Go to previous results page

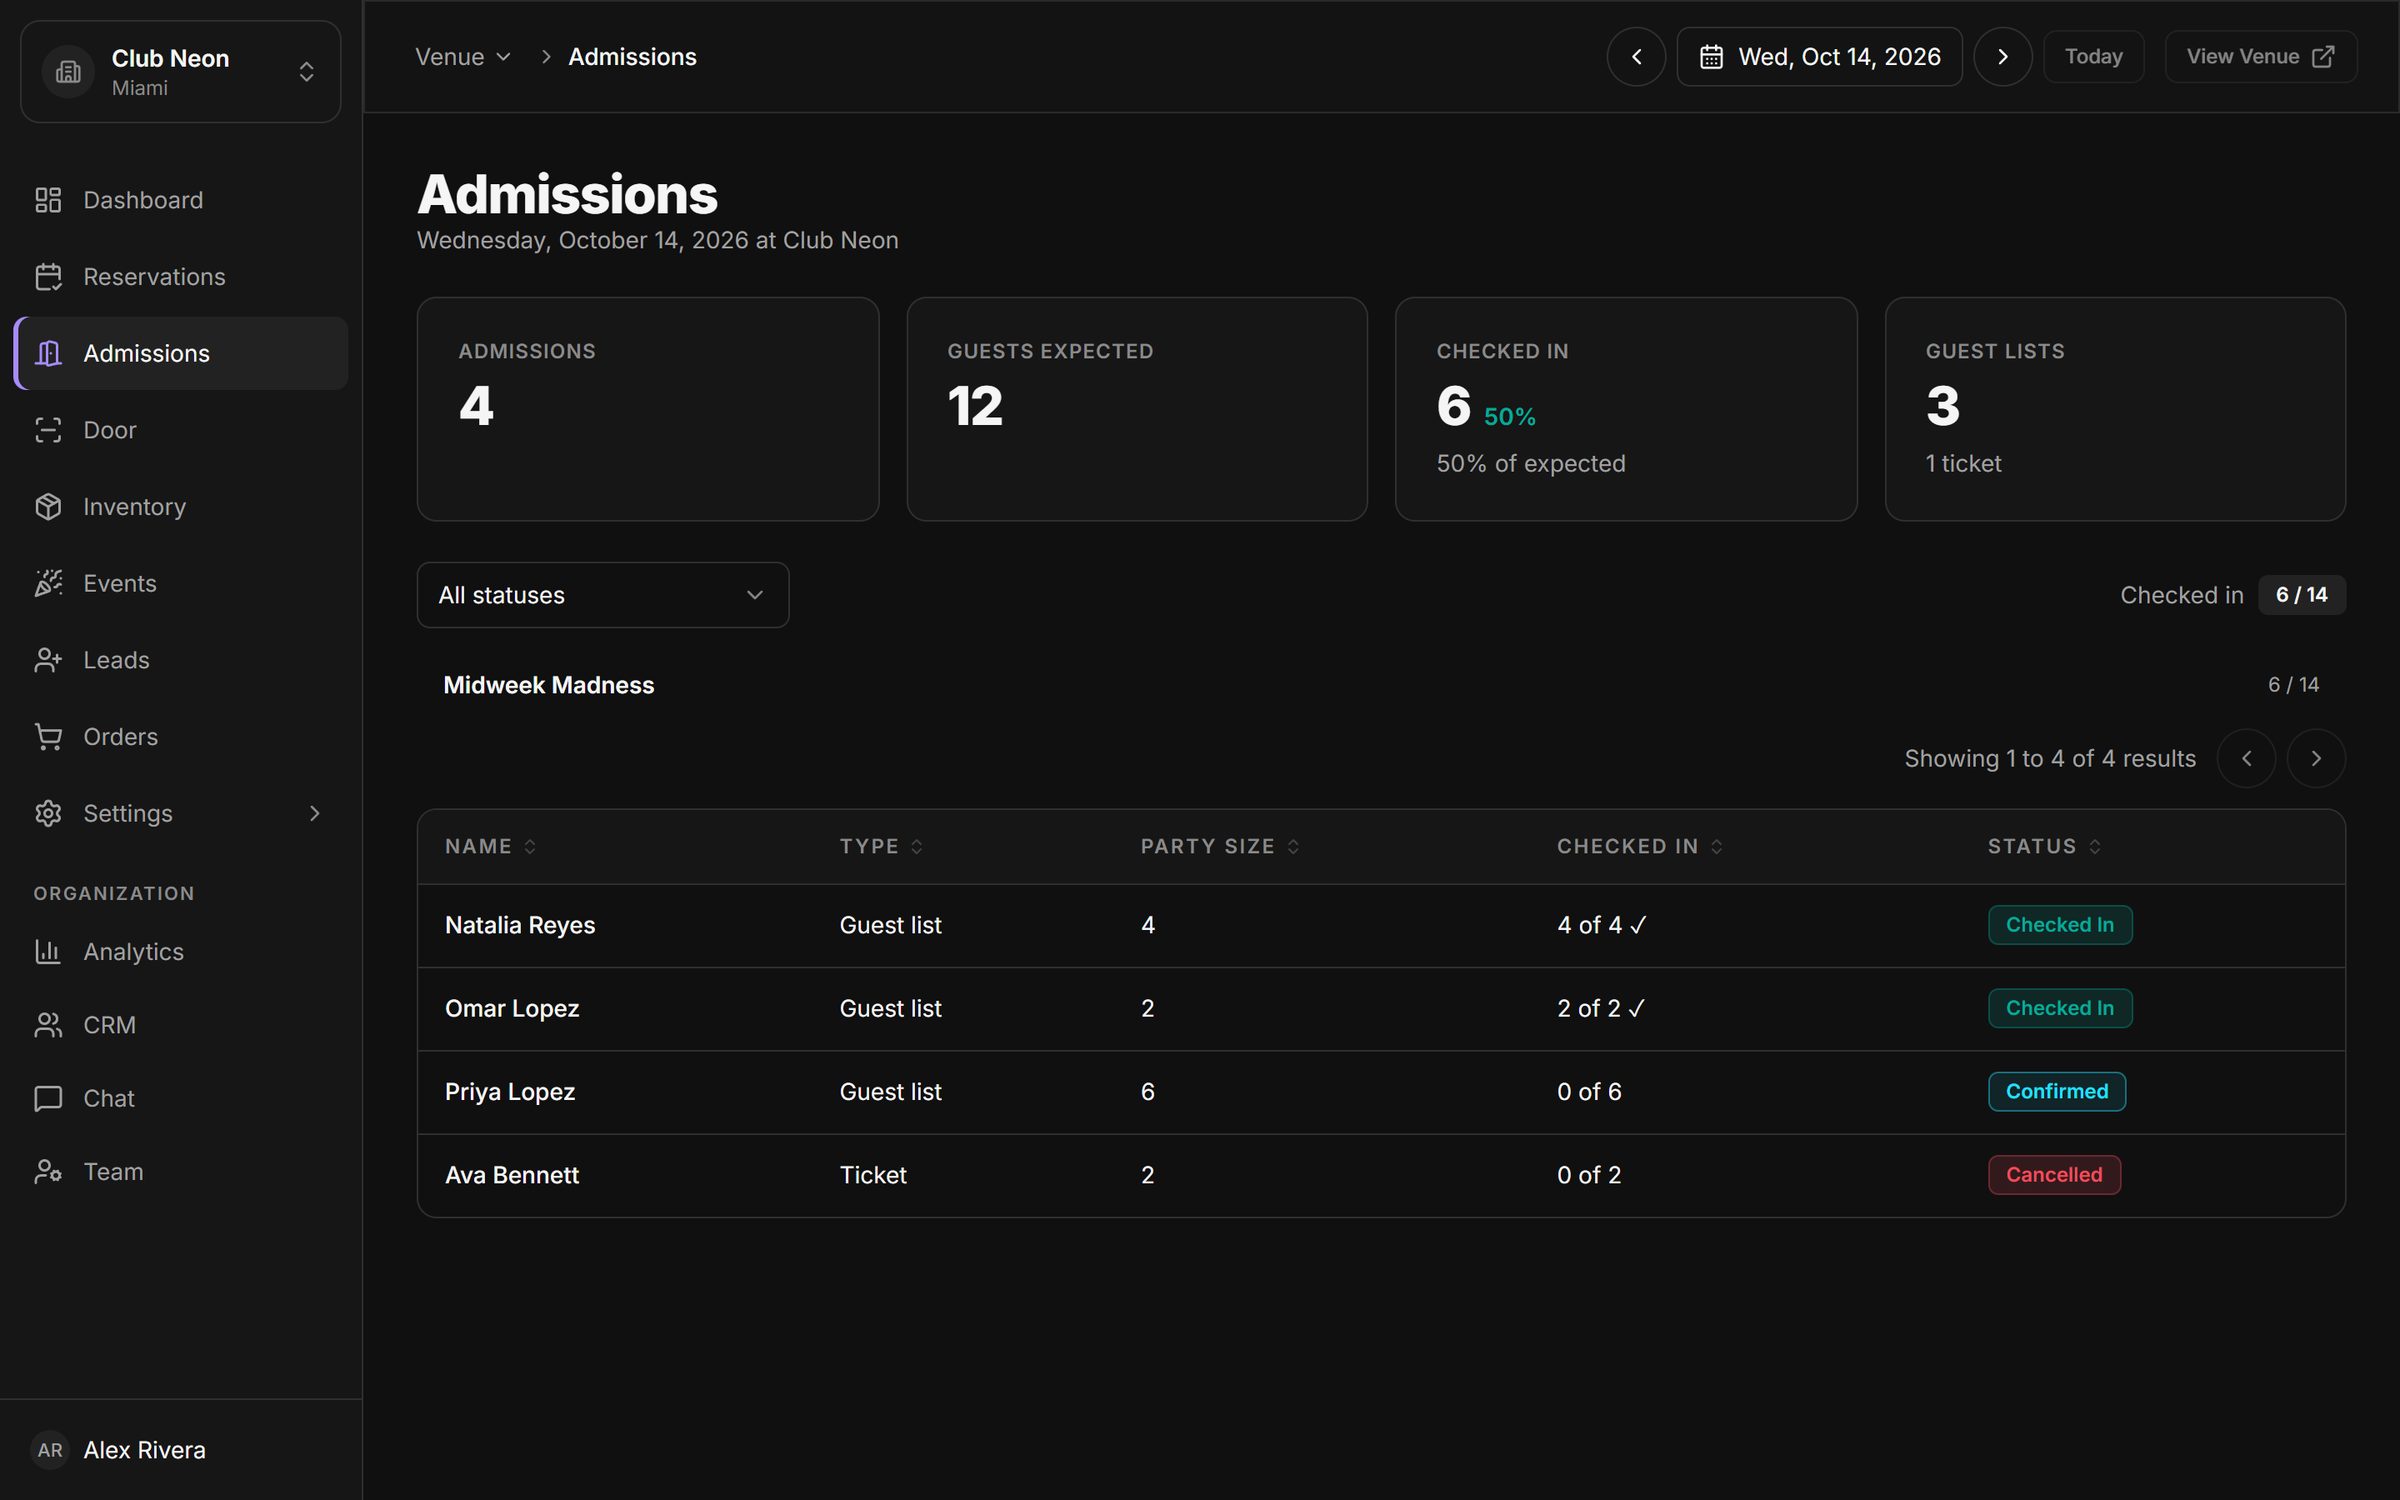(x=2246, y=758)
